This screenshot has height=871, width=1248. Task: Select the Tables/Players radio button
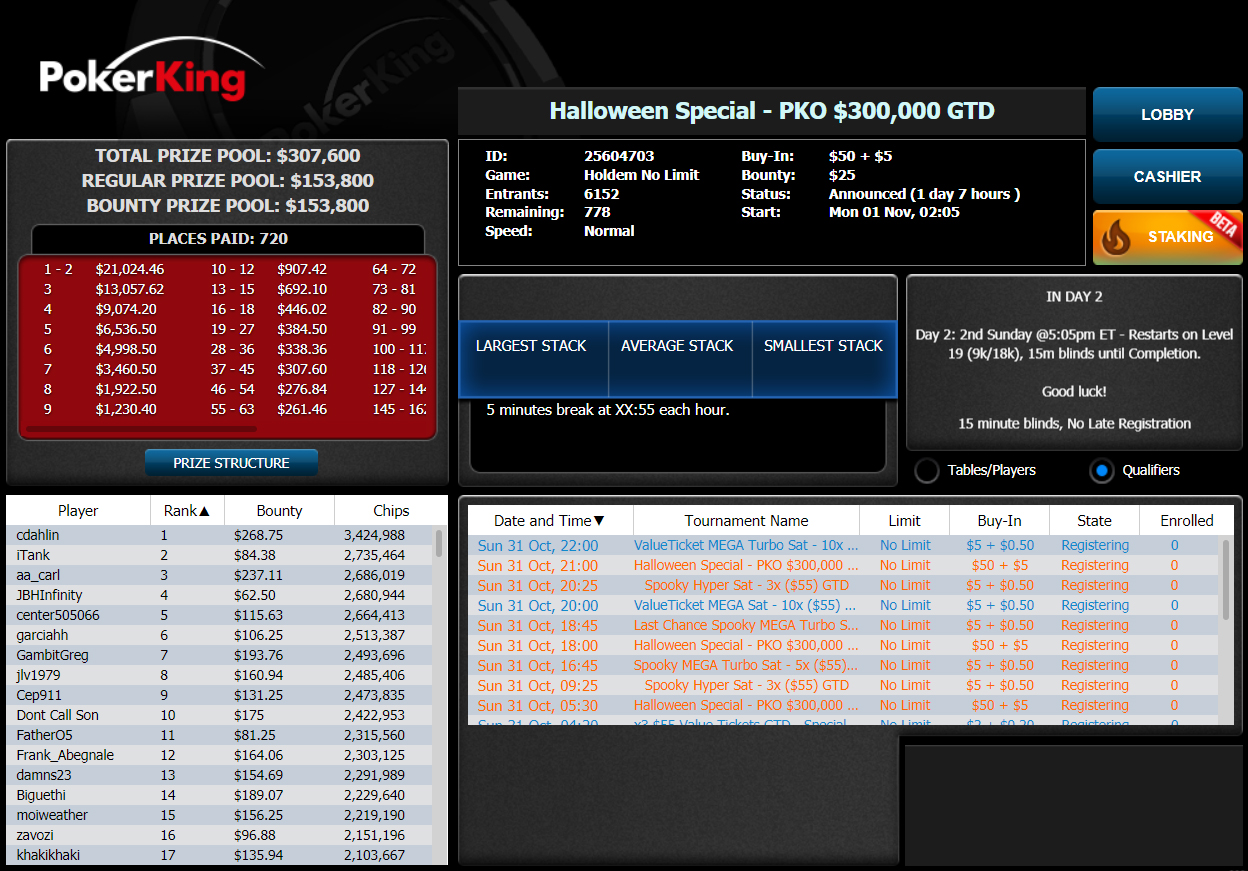(x=927, y=470)
